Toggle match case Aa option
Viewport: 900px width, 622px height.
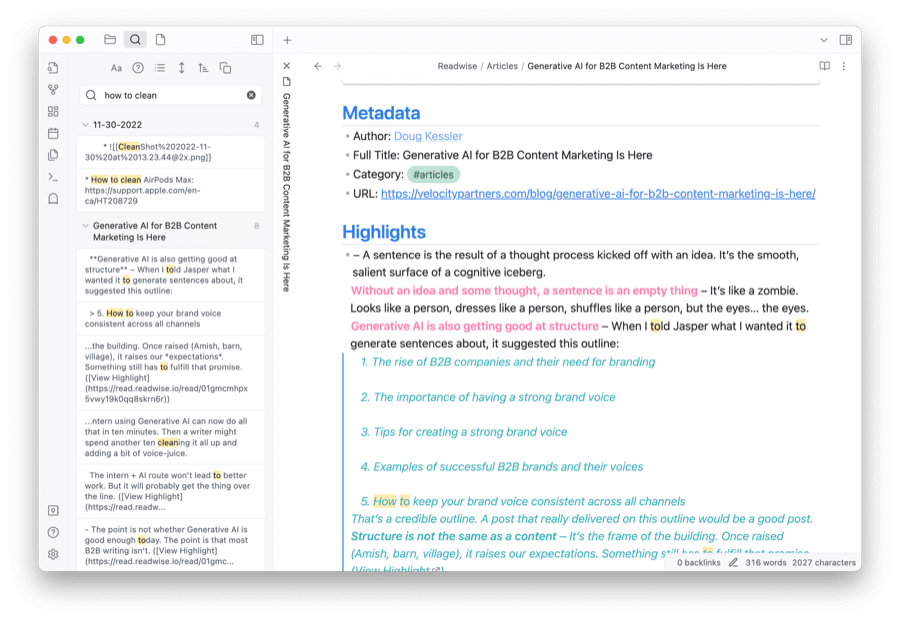coord(116,68)
